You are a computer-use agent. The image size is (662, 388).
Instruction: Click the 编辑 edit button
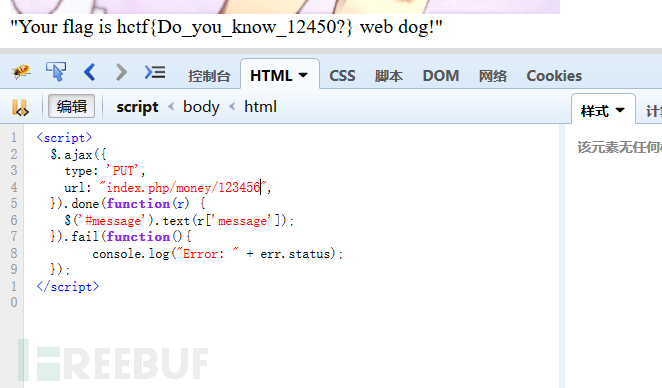pos(71,106)
